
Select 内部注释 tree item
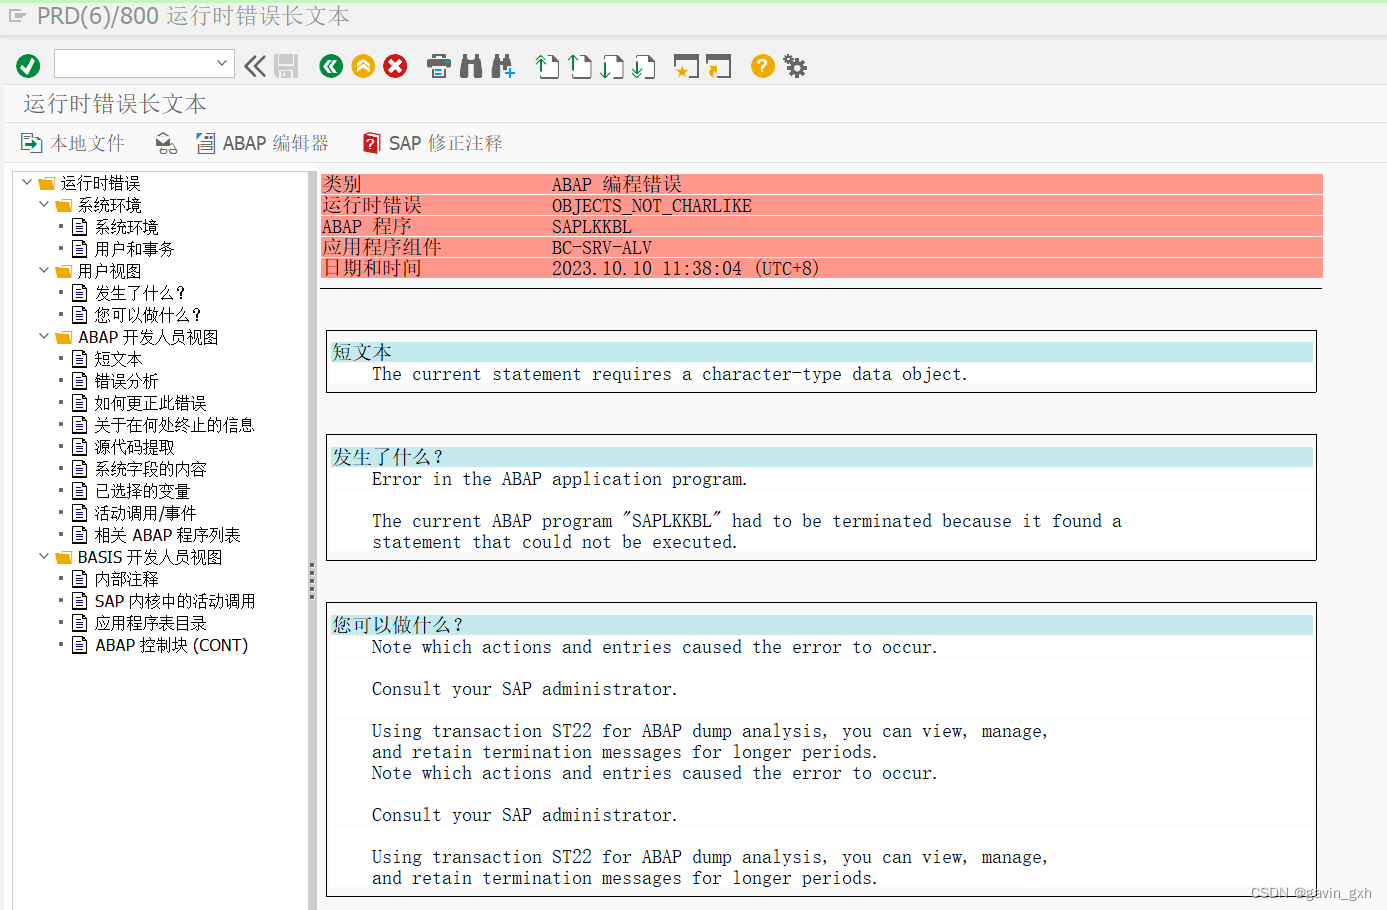pyautogui.click(x=126, y=579)
